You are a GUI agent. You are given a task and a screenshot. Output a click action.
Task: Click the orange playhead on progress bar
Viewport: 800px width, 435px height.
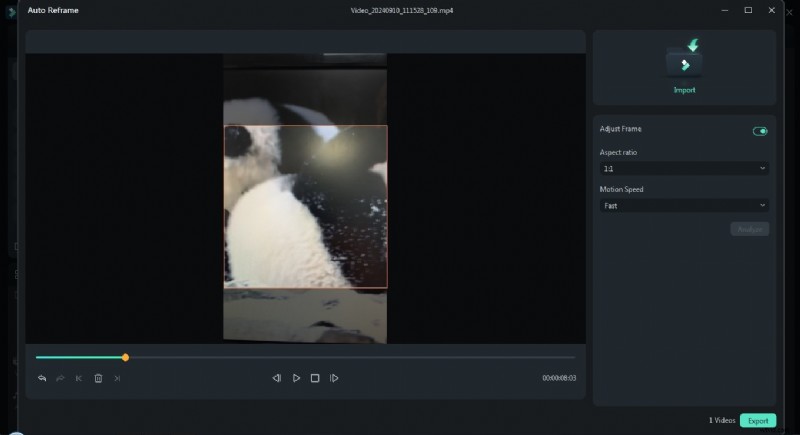tap(125, 357)
